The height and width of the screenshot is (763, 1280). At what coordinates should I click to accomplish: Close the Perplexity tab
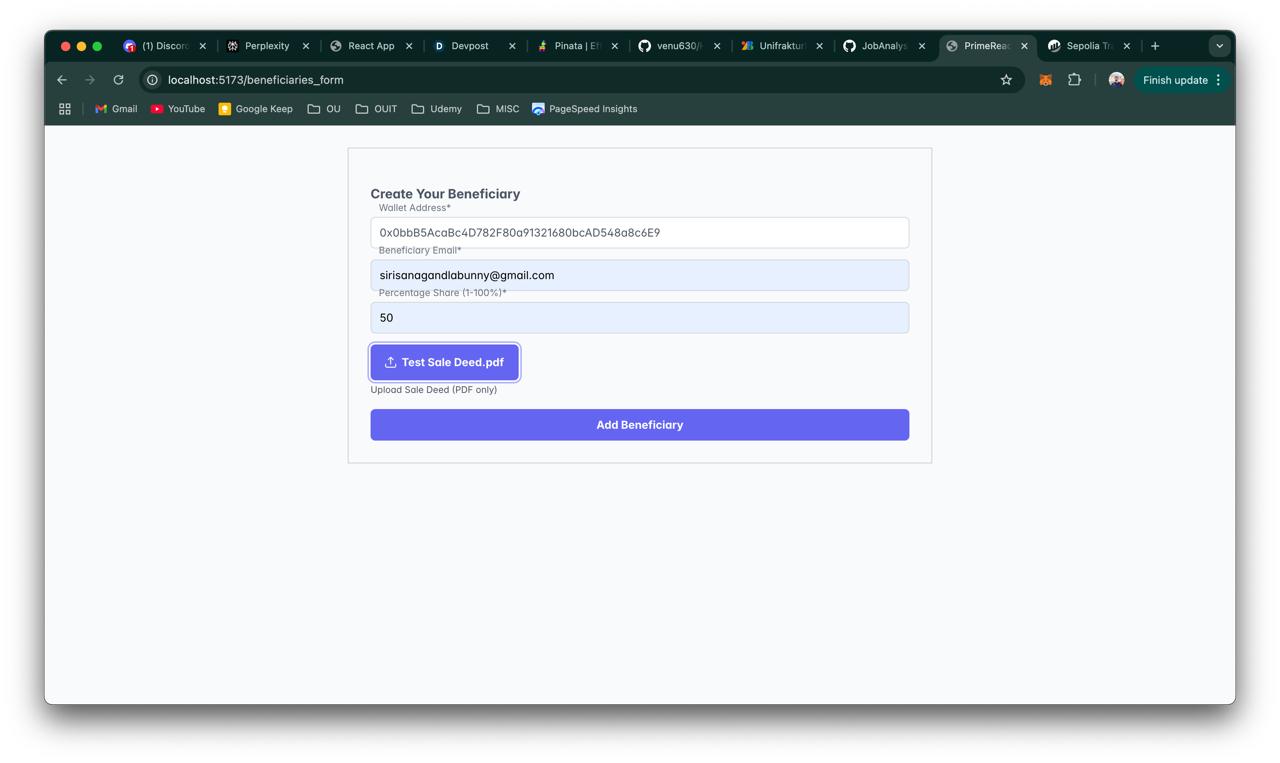click(306, 46)
